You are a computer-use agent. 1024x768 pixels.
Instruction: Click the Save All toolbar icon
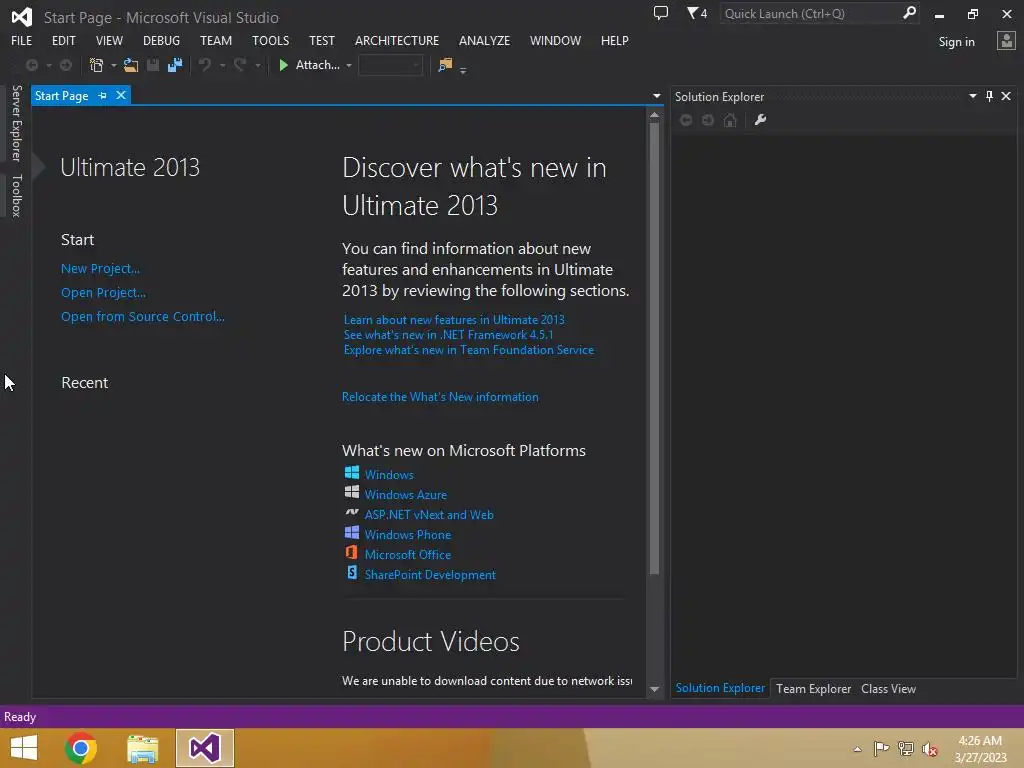175,65
